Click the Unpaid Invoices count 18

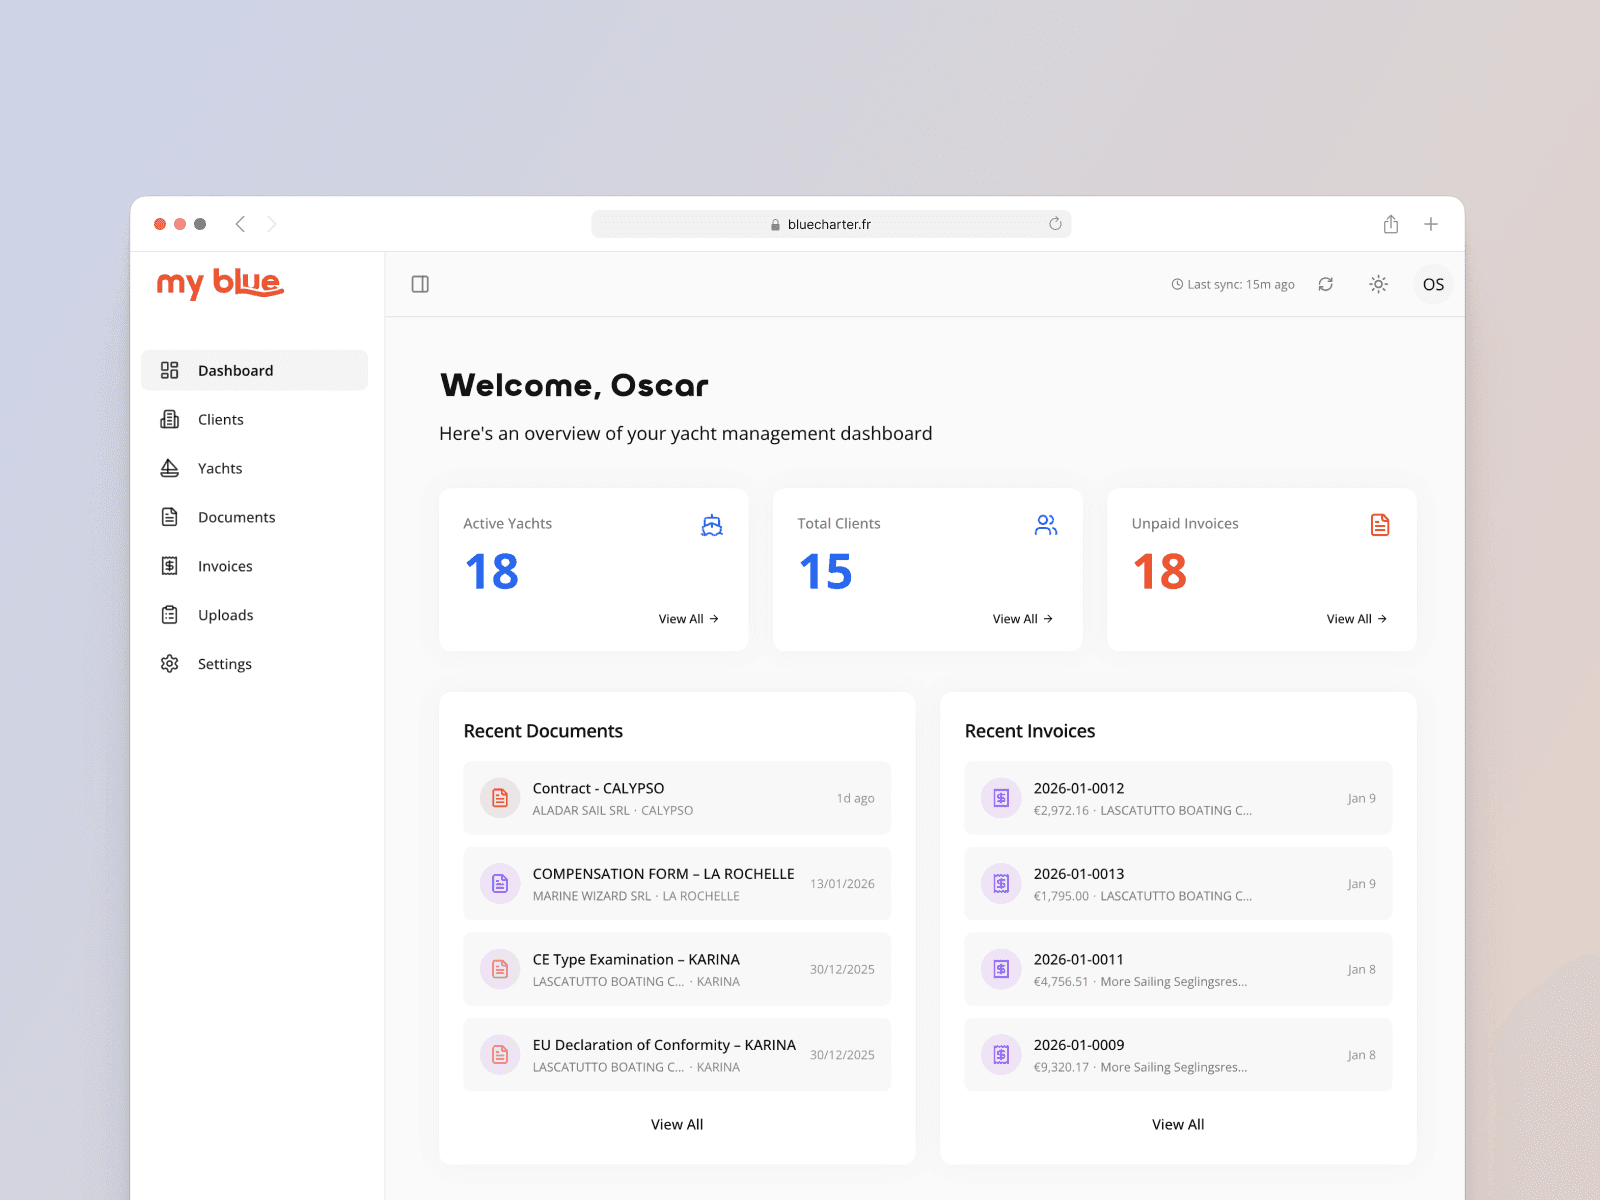tap(1160, 572)
